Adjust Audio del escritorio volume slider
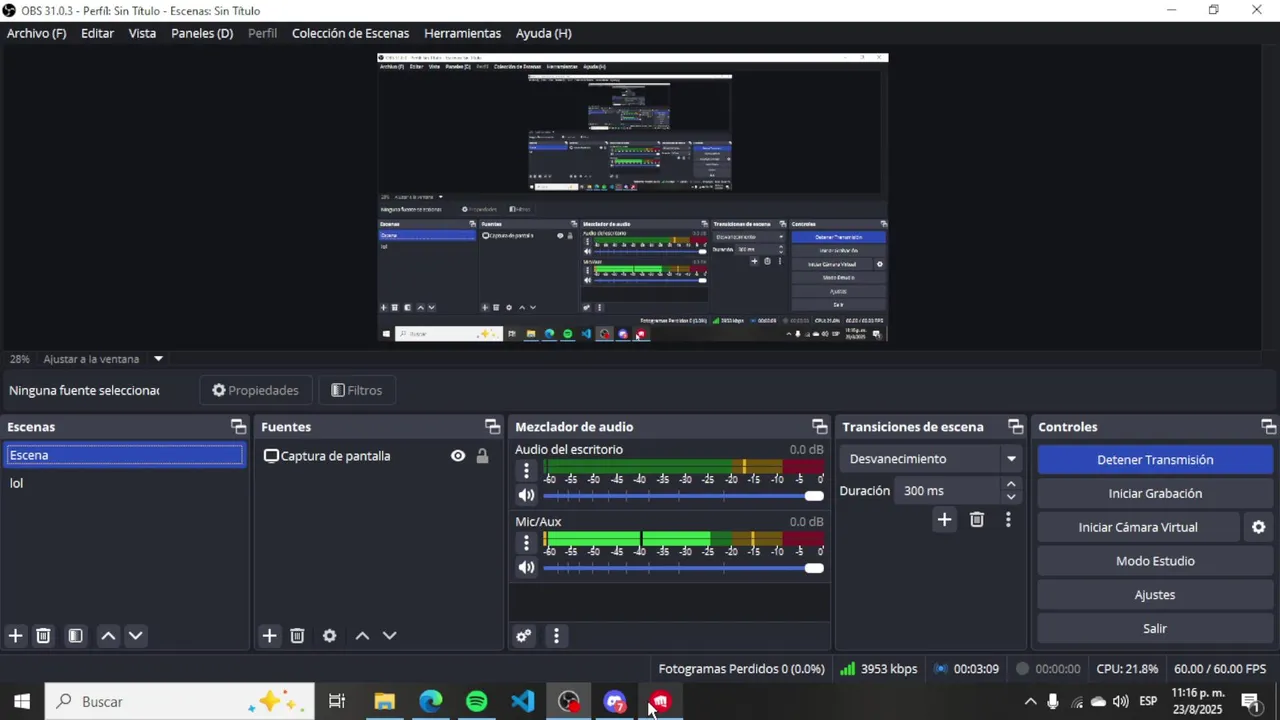 point(683,496)
